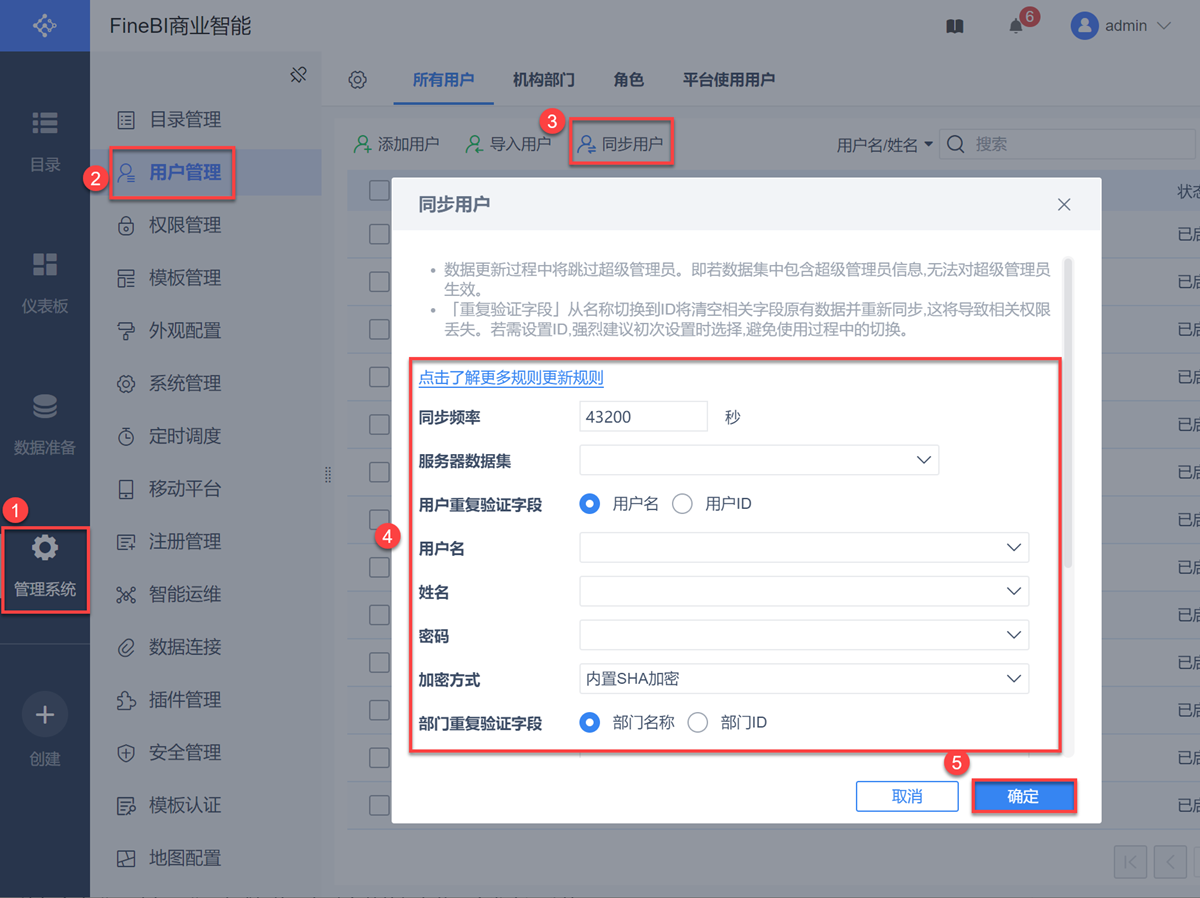Click the dialog vertical scrollbar
The height and width of the screenshot is (898, 1200).
1068,412
